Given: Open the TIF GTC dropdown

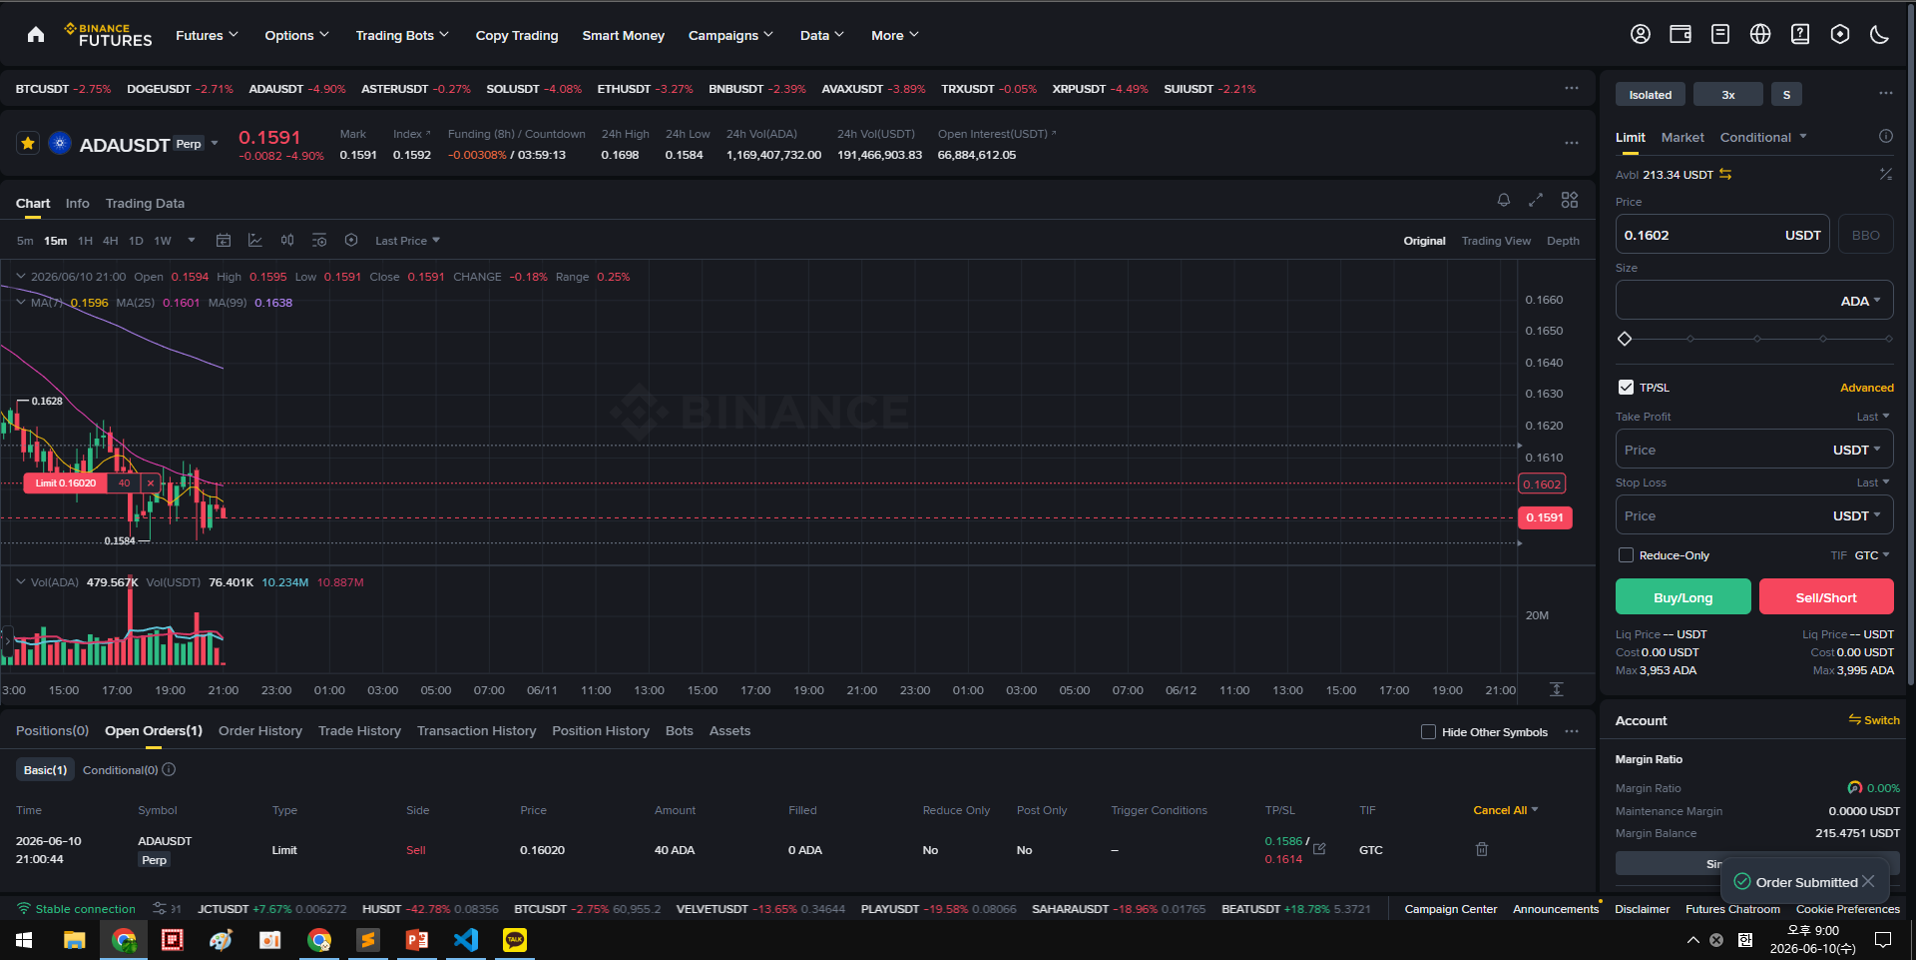Looking at the screenshot, I should (x=1872, y=555).
